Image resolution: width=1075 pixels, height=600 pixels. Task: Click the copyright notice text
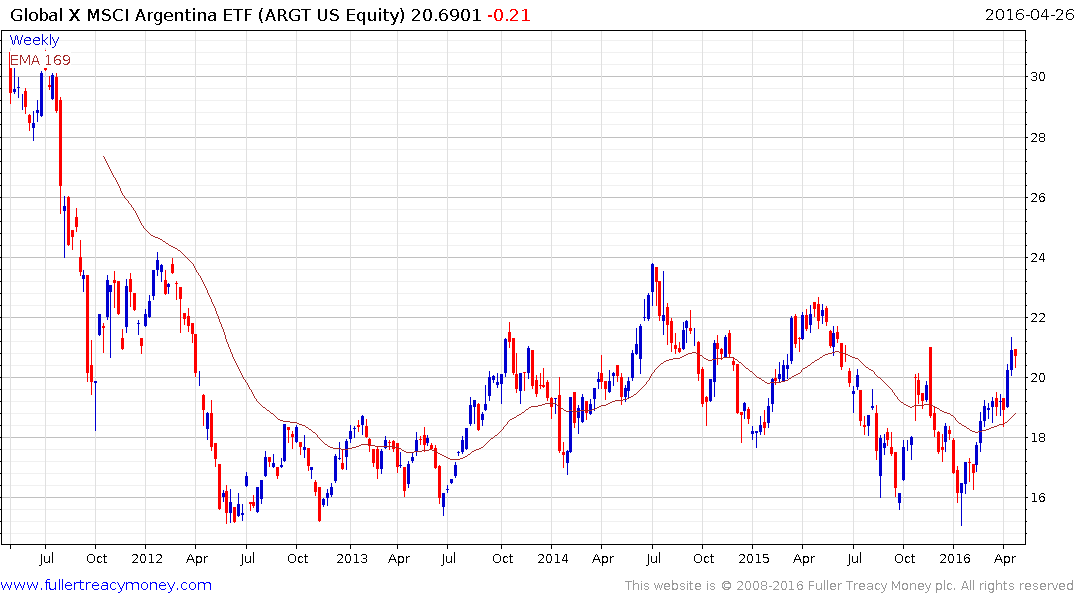[x=849, y=586]
